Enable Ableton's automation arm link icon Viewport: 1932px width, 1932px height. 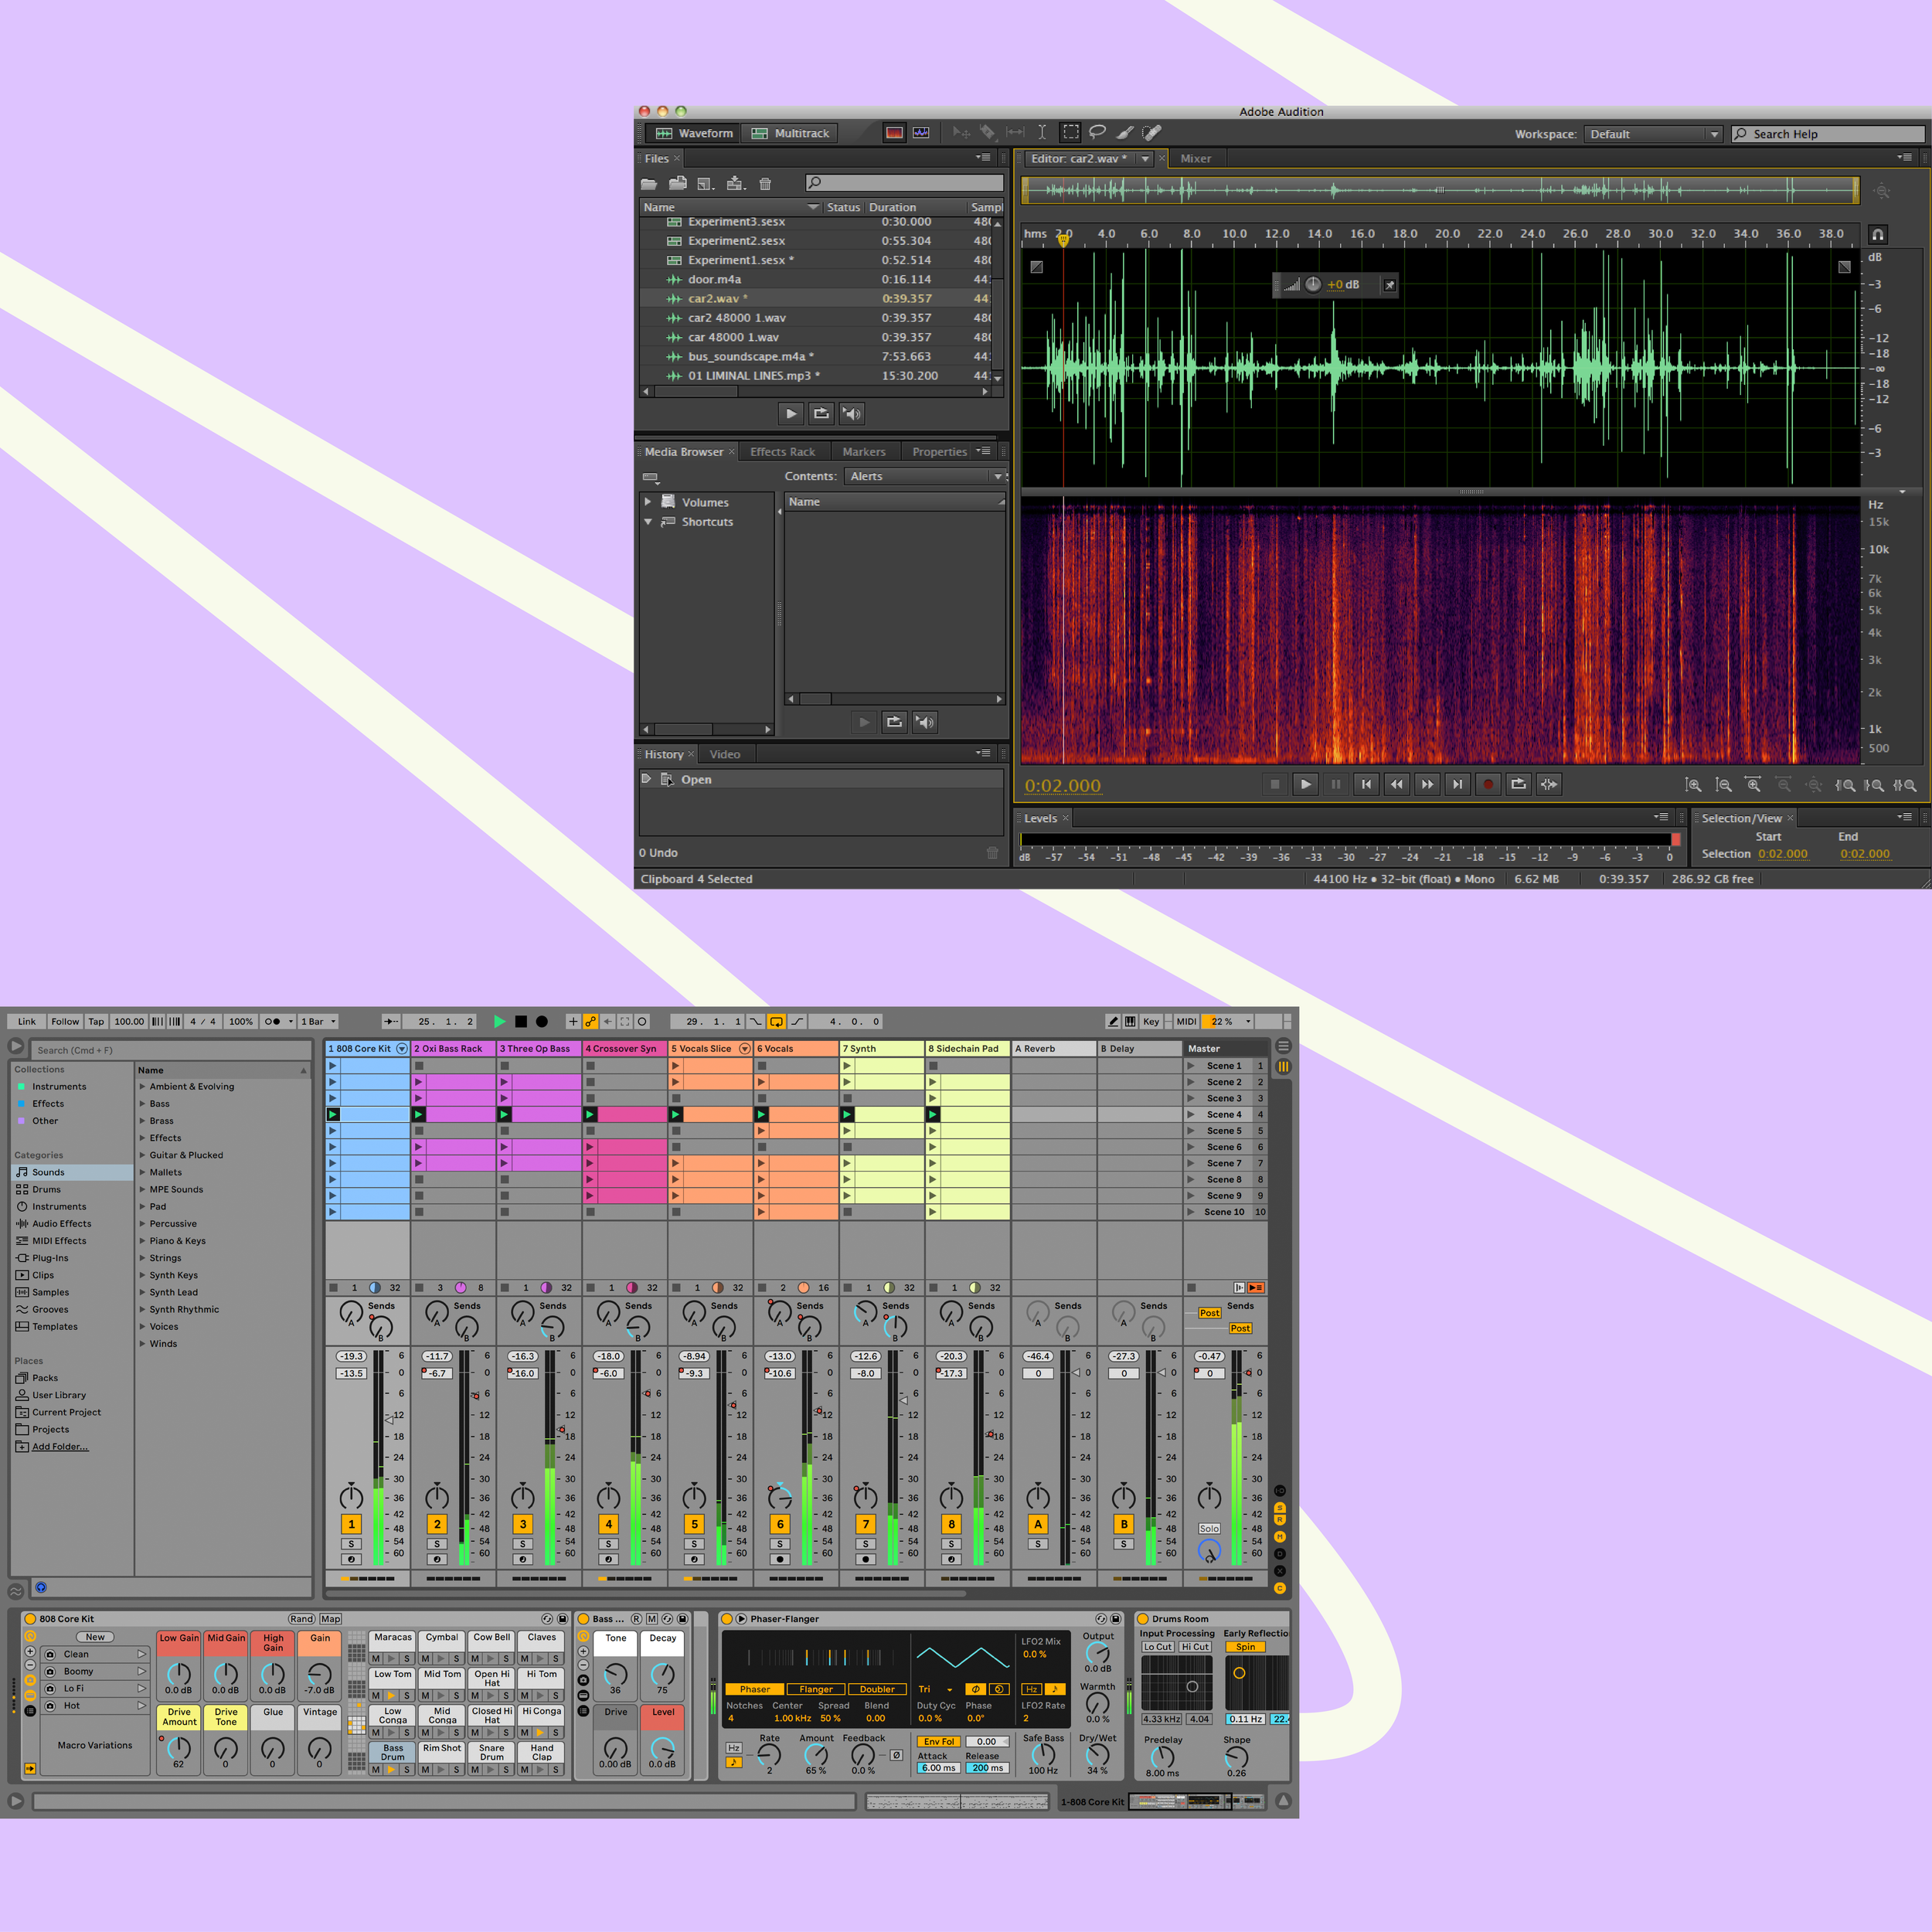pyautogui.click(x=590, y=1021)
